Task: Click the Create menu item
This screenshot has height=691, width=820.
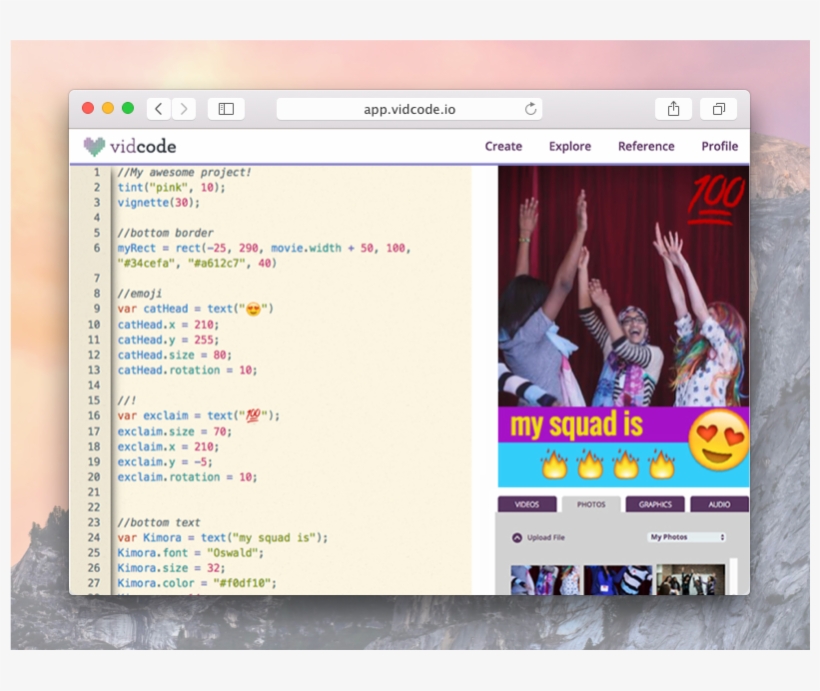Action: click(503, 146)
